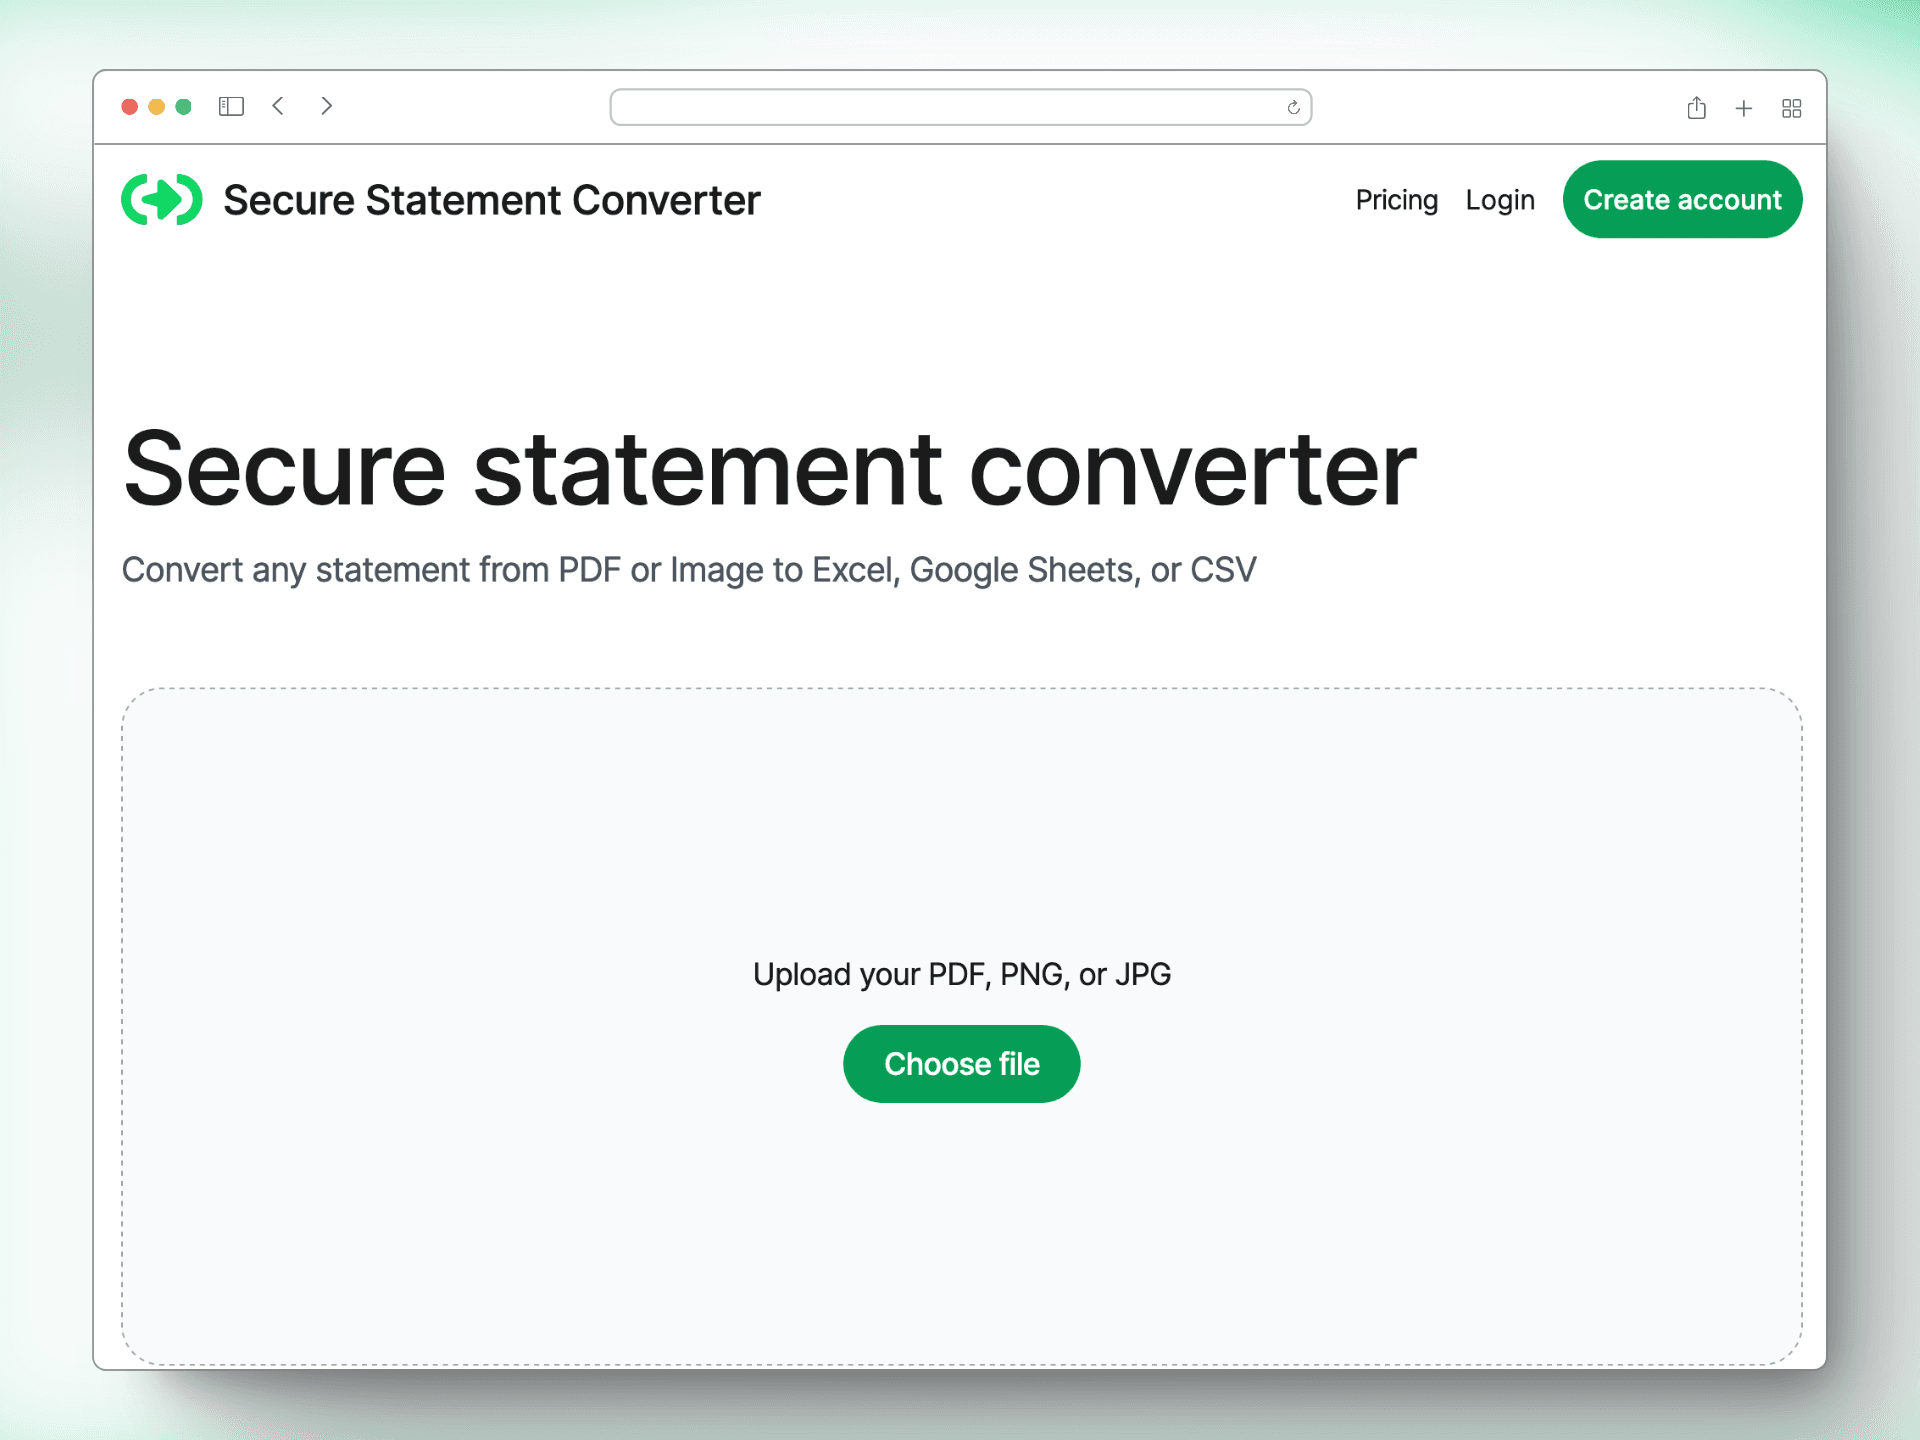Click the Create account button
Screen dimensions: 1920x1440
click(x=1683, y=200)
